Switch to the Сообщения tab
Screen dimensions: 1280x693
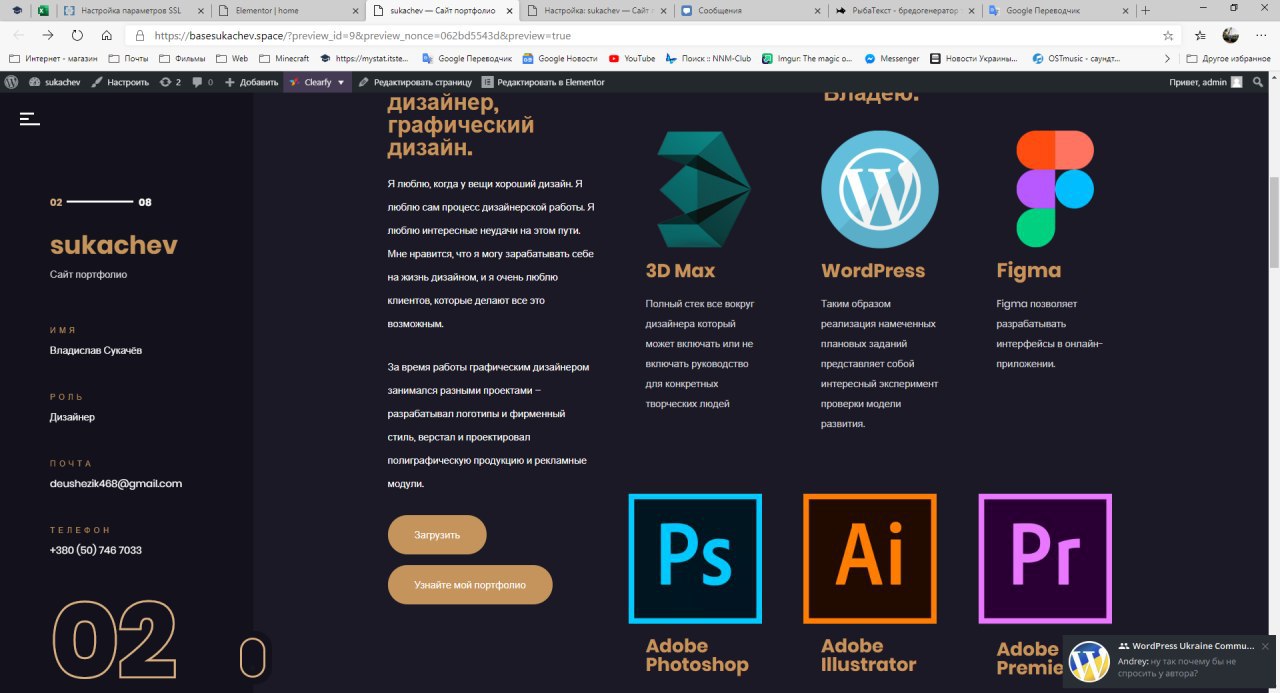pos(748,10)
